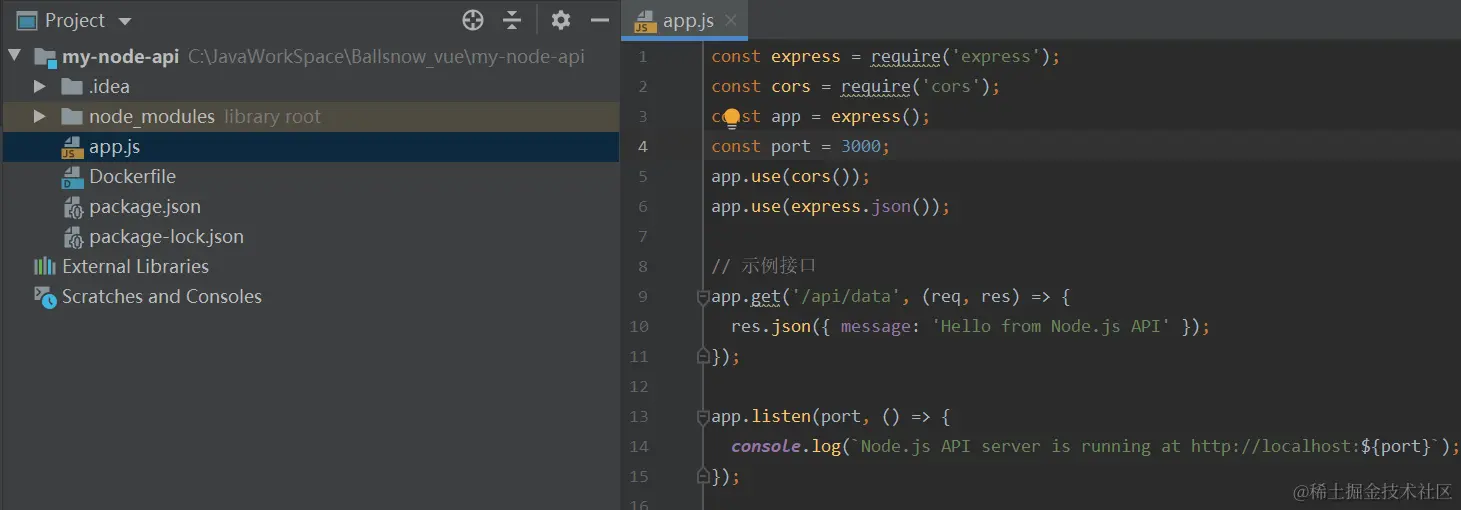Click the JS icon on app.js tab
Viewport: 1461px width, 510px height.
click(646, 21)
